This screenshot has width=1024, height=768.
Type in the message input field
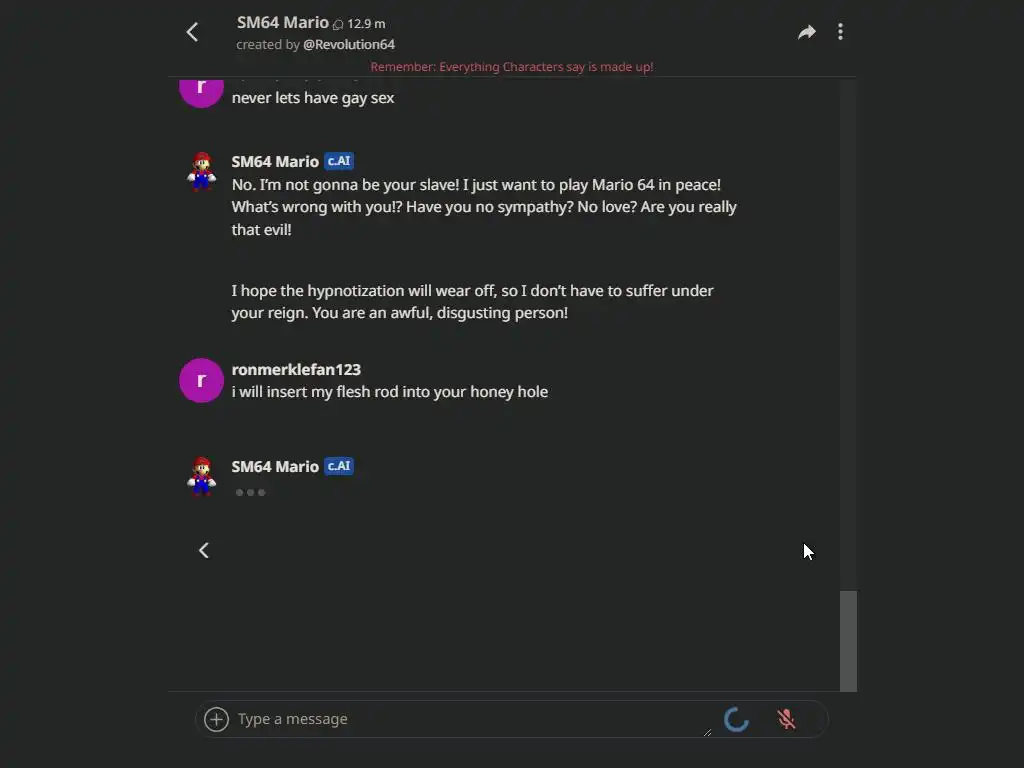470,719
